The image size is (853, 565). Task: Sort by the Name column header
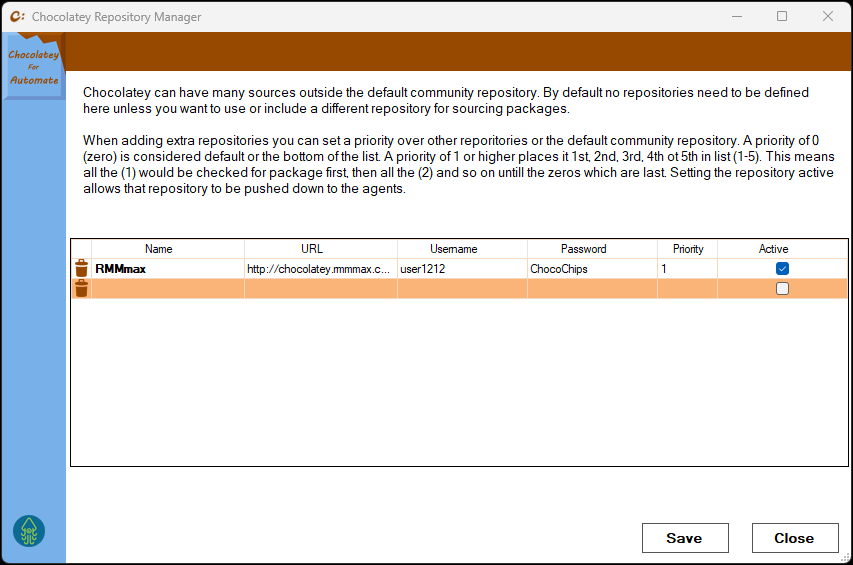(x=159, y=249)
